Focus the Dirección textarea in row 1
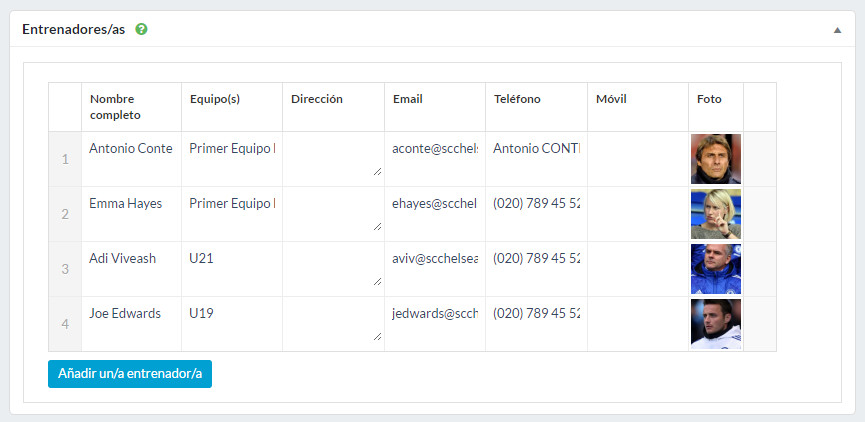Image resolution: width=865 pixels, height=422 pixels. pyautogui.click(x=333, y=158)
